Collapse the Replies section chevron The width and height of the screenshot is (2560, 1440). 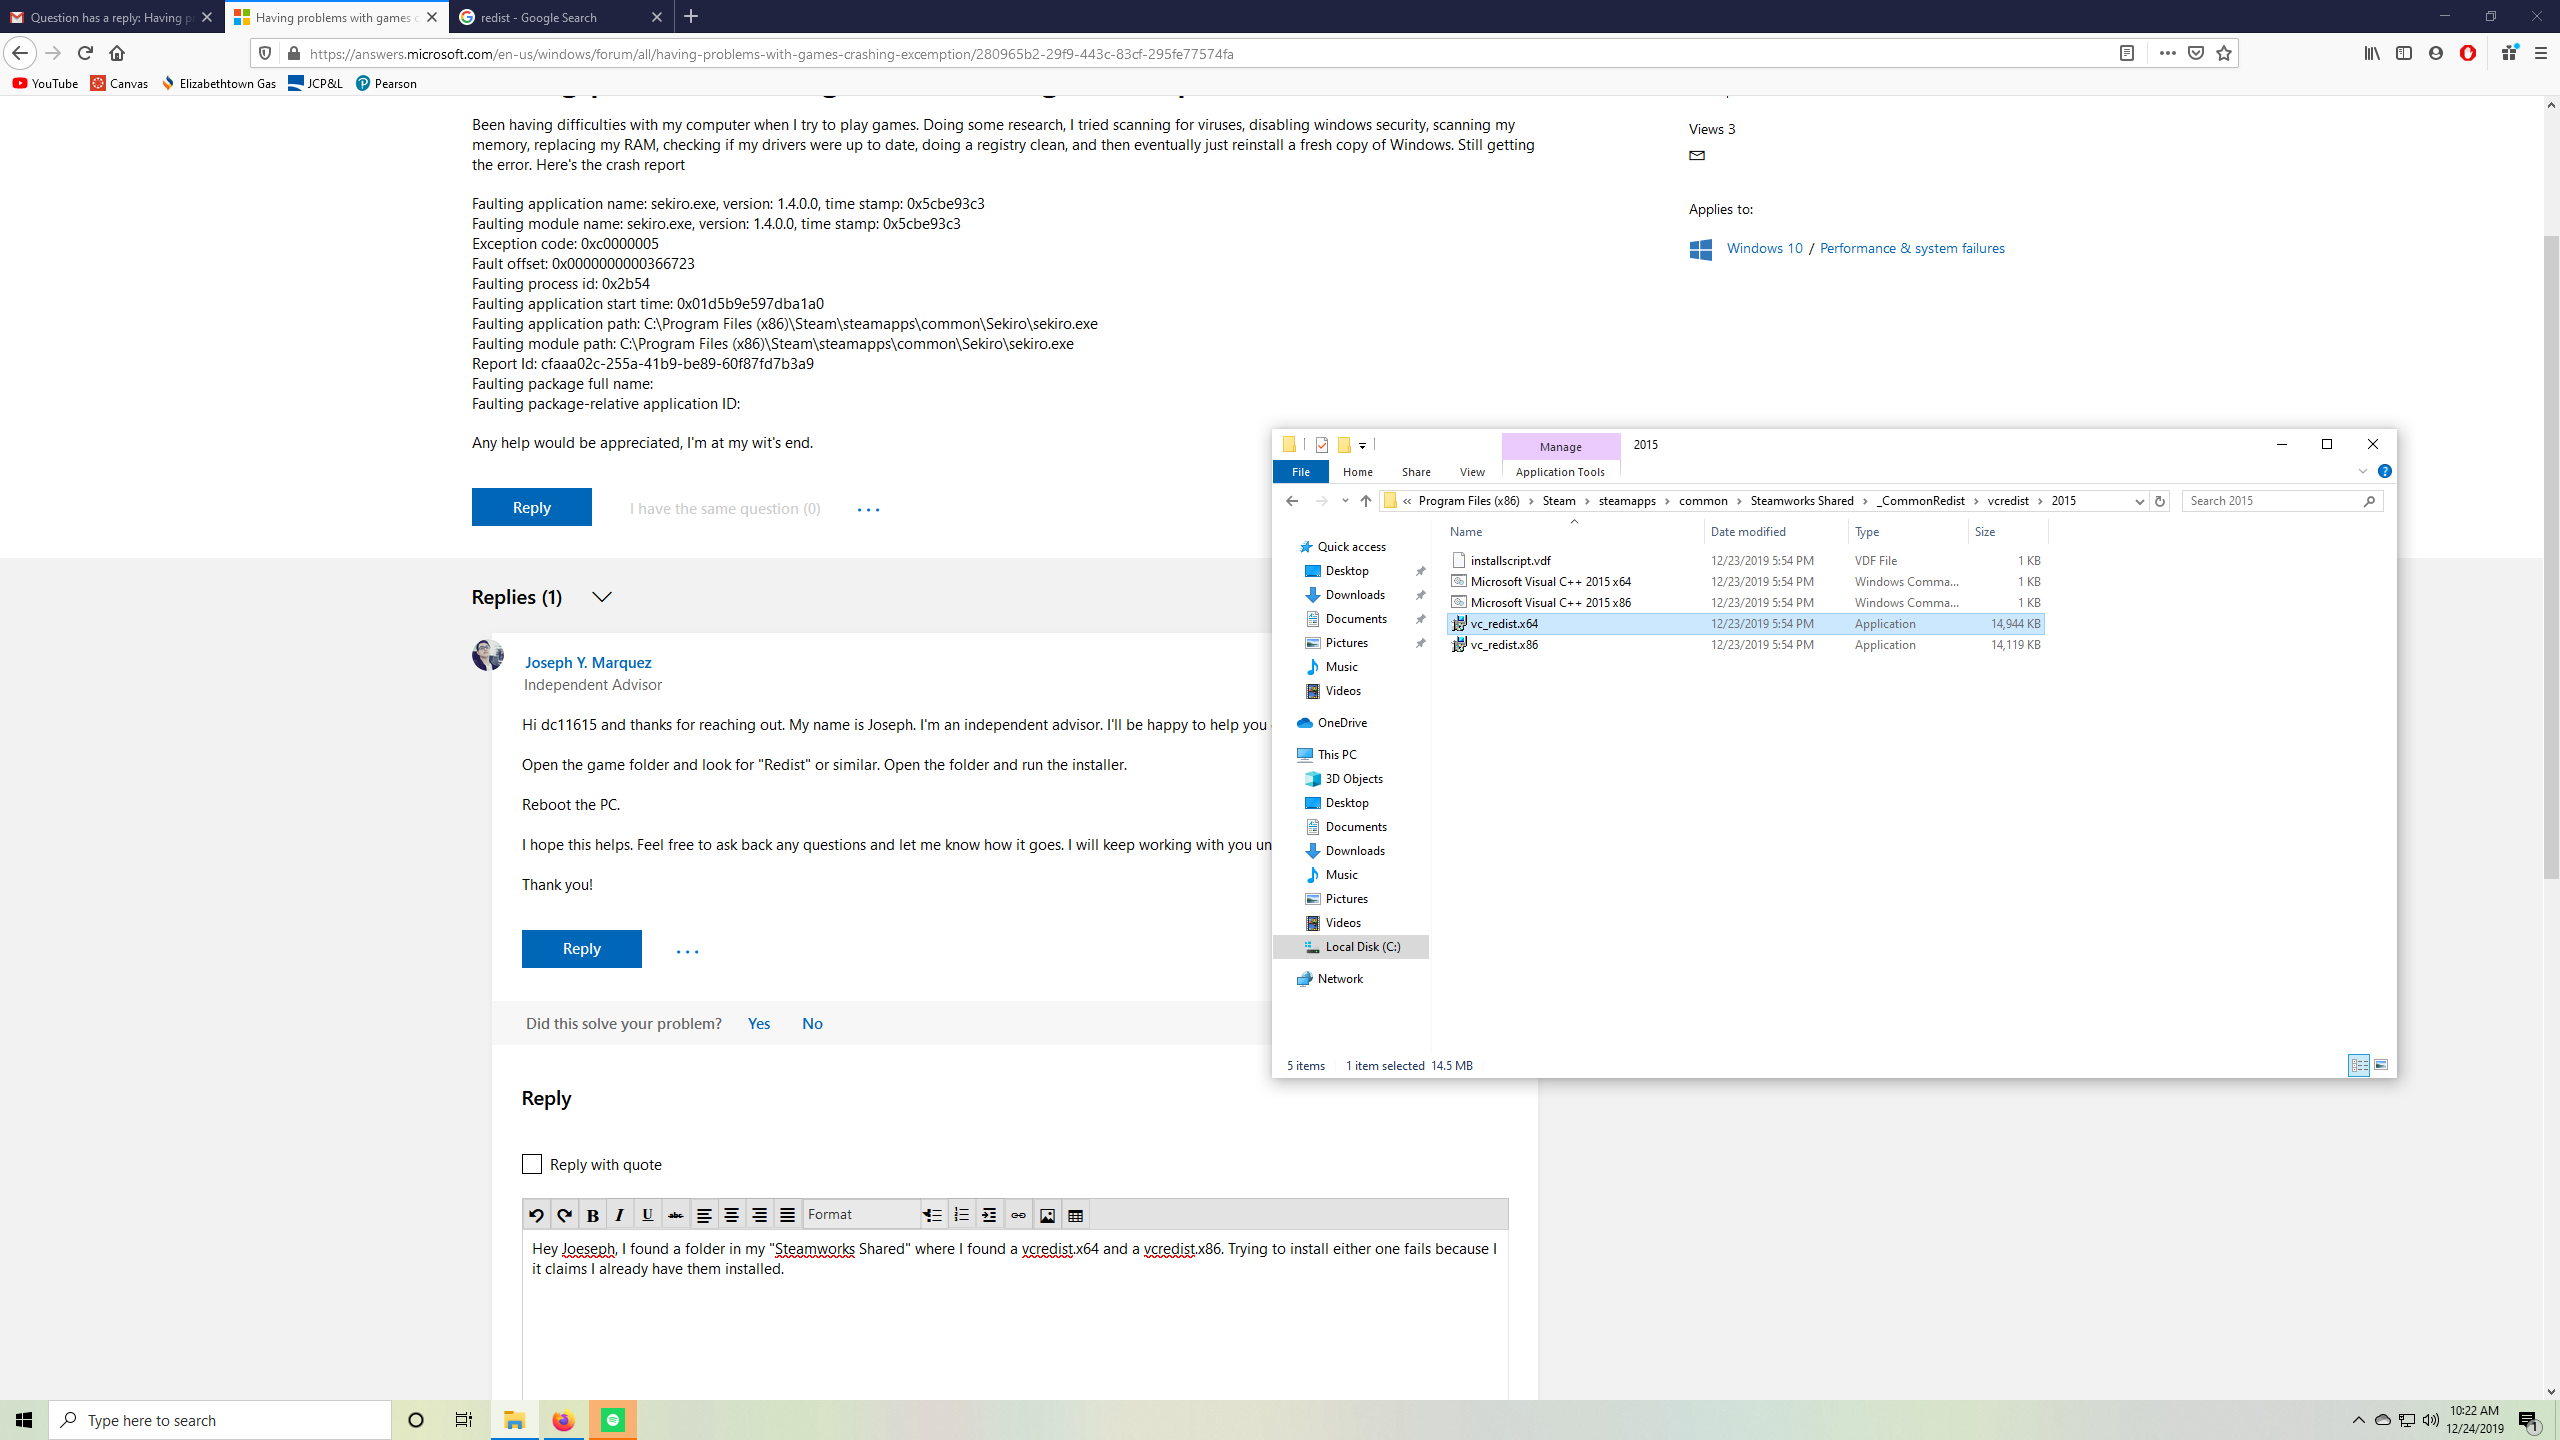click(x=601, y=597)
